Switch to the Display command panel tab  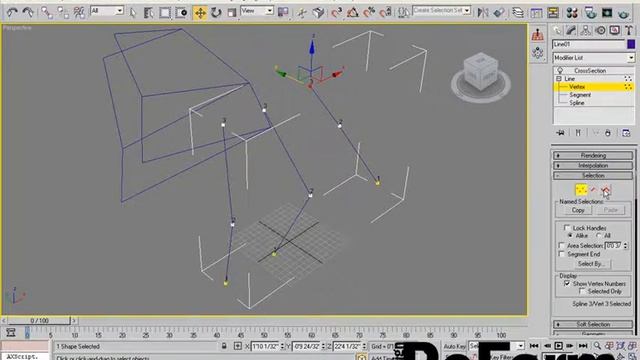(x=615, y=30)
